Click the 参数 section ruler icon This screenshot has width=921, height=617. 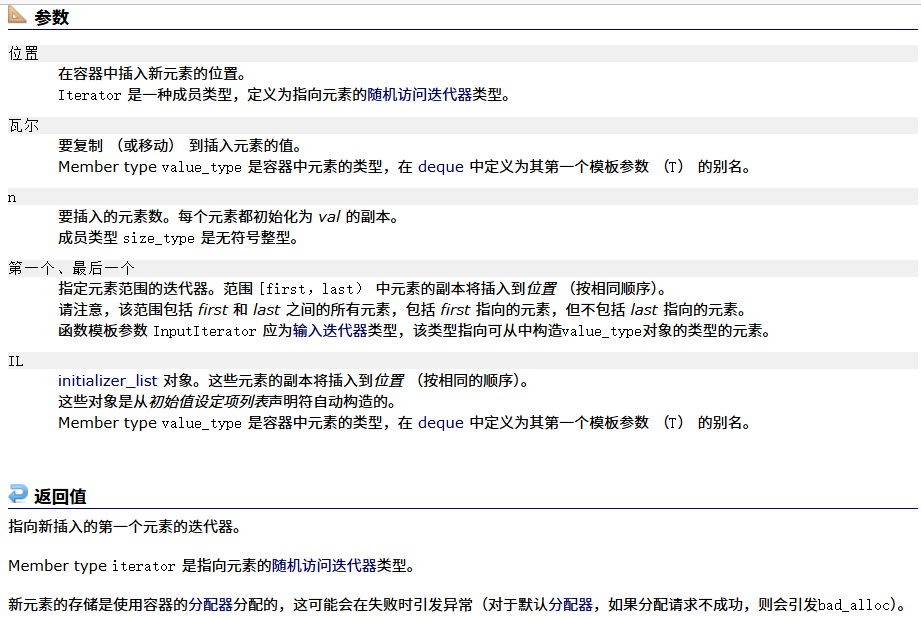pyautogui.click(x=17, y=15)
